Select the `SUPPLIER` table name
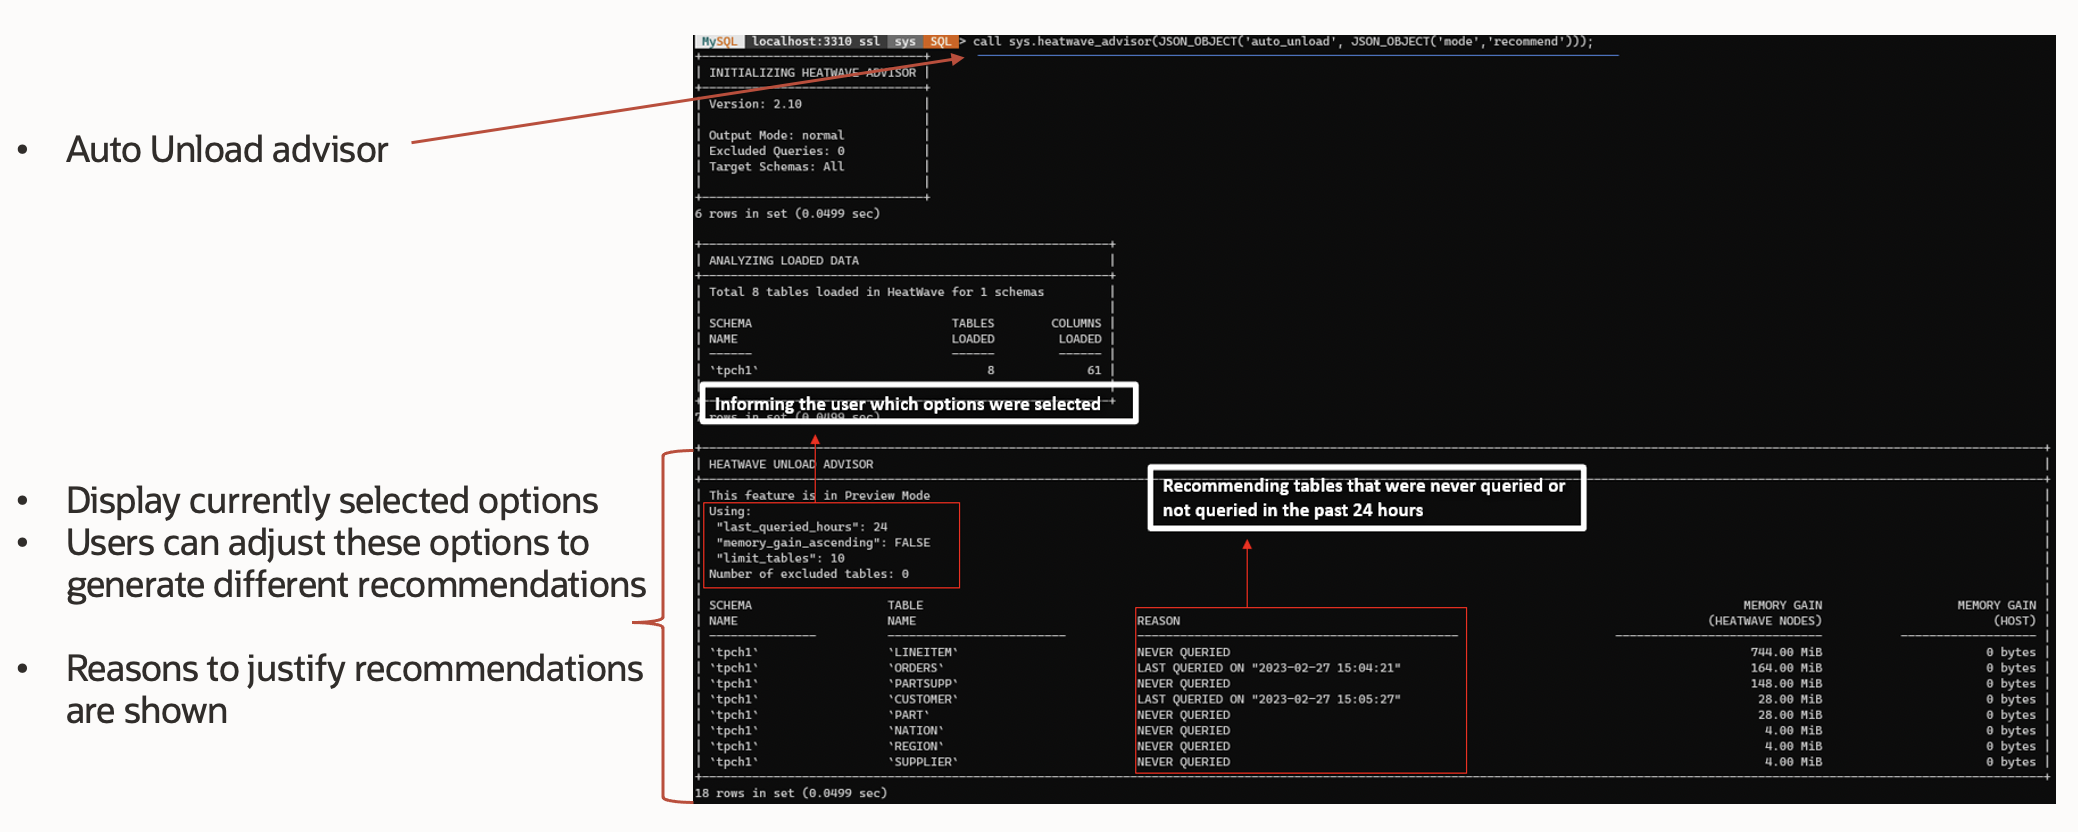Image resolution: width=2078 pixels, height=832 pixels. click(922, 762)
